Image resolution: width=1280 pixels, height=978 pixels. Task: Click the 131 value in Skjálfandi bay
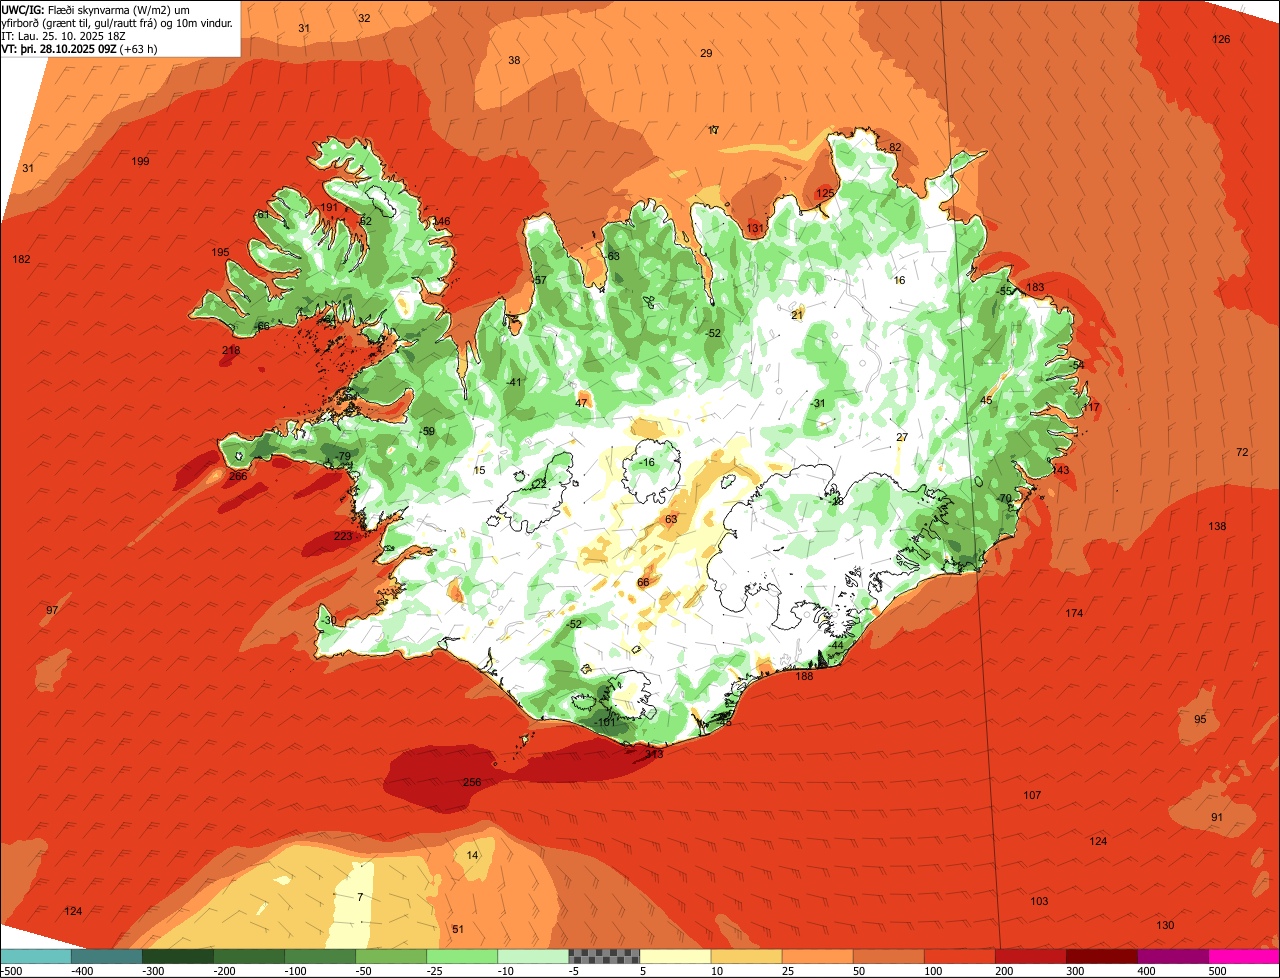[755, 228]
